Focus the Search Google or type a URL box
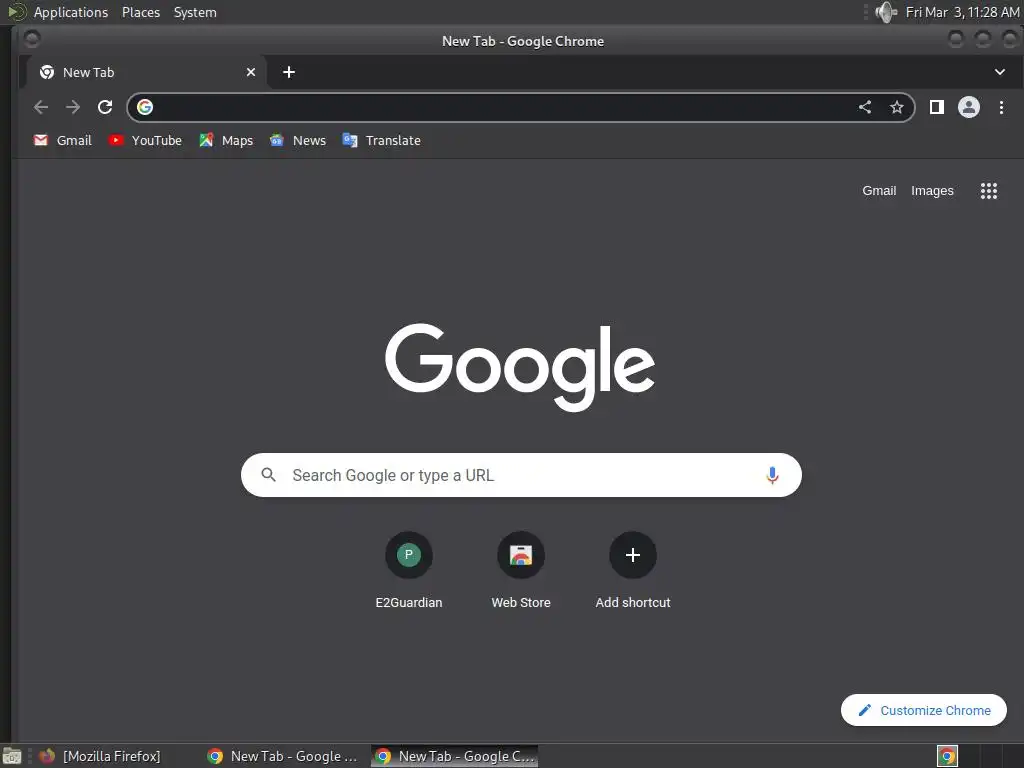This screenshot has height=768, width=1024. pyautogui.click(x=521, y=475)
